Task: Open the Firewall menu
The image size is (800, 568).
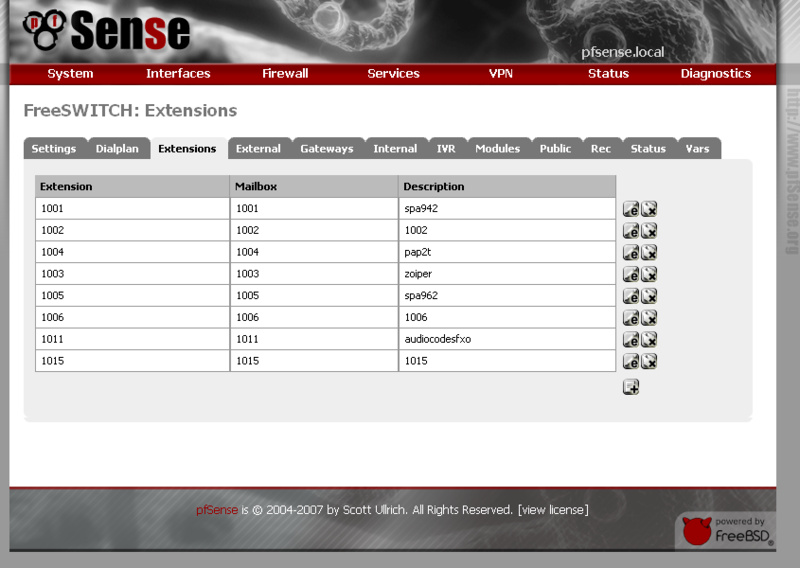Action: (x=285, y=73)
